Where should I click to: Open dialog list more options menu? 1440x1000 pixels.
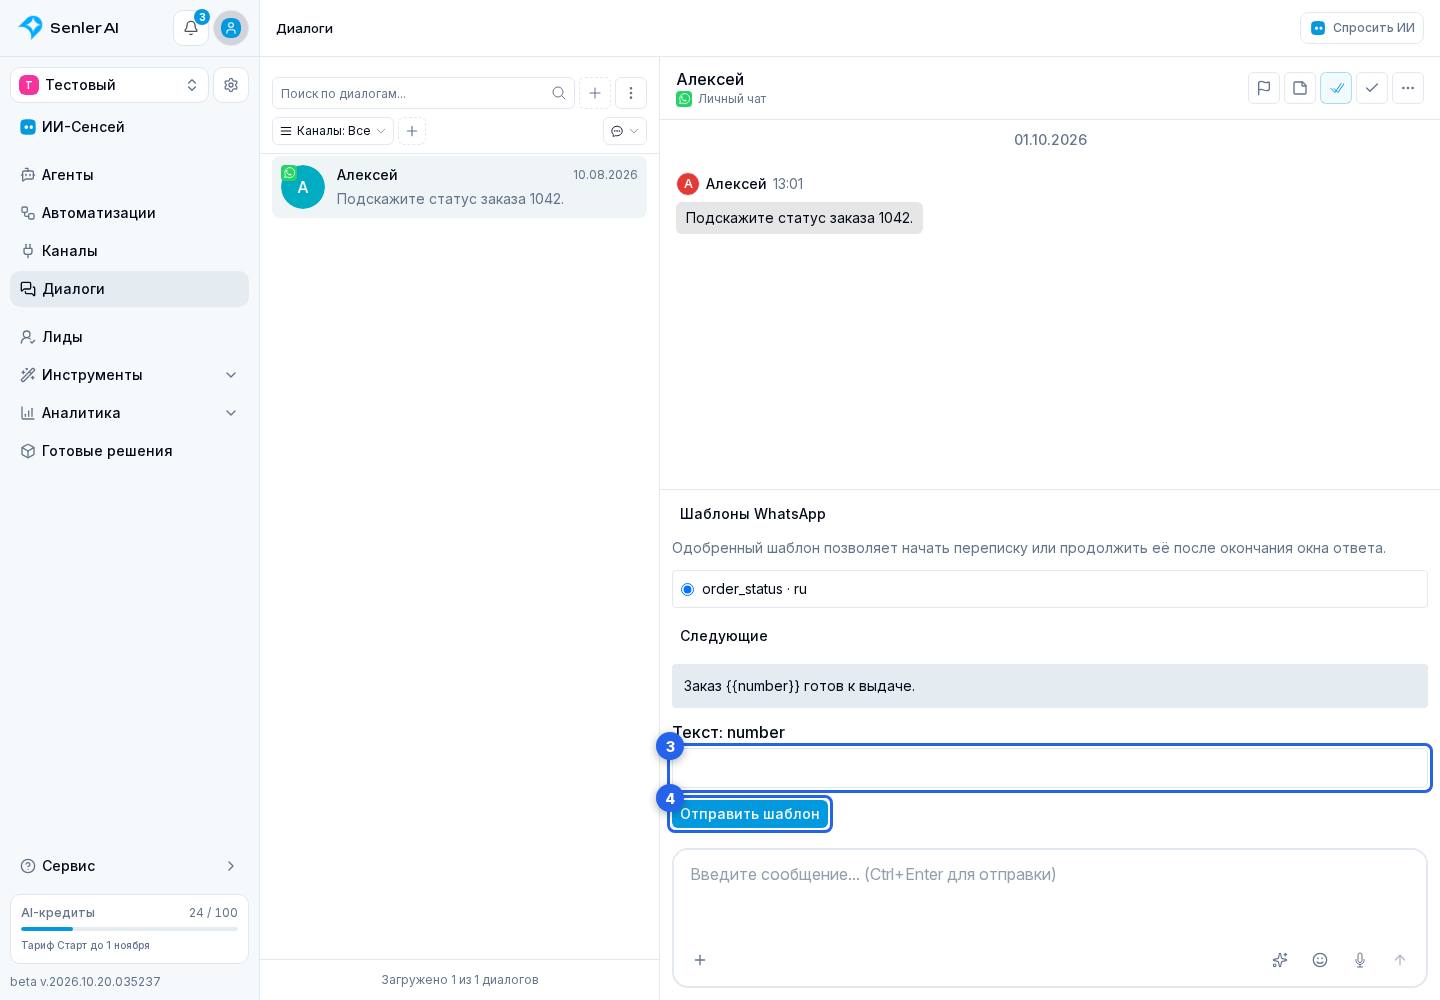631,93
